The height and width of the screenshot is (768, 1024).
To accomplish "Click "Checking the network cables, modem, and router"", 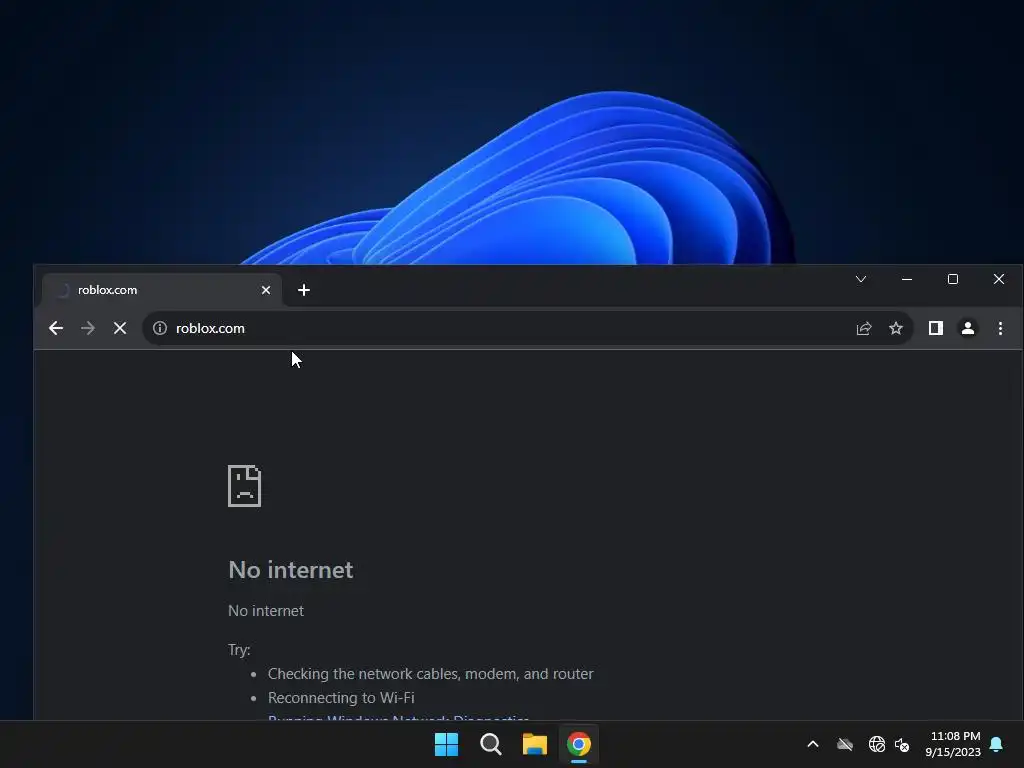I will (430, 674).
